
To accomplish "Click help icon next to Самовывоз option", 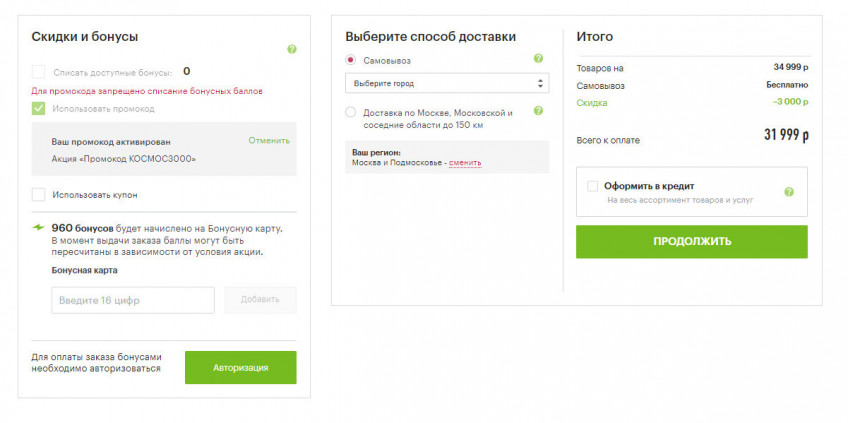I will click(538, 60).
